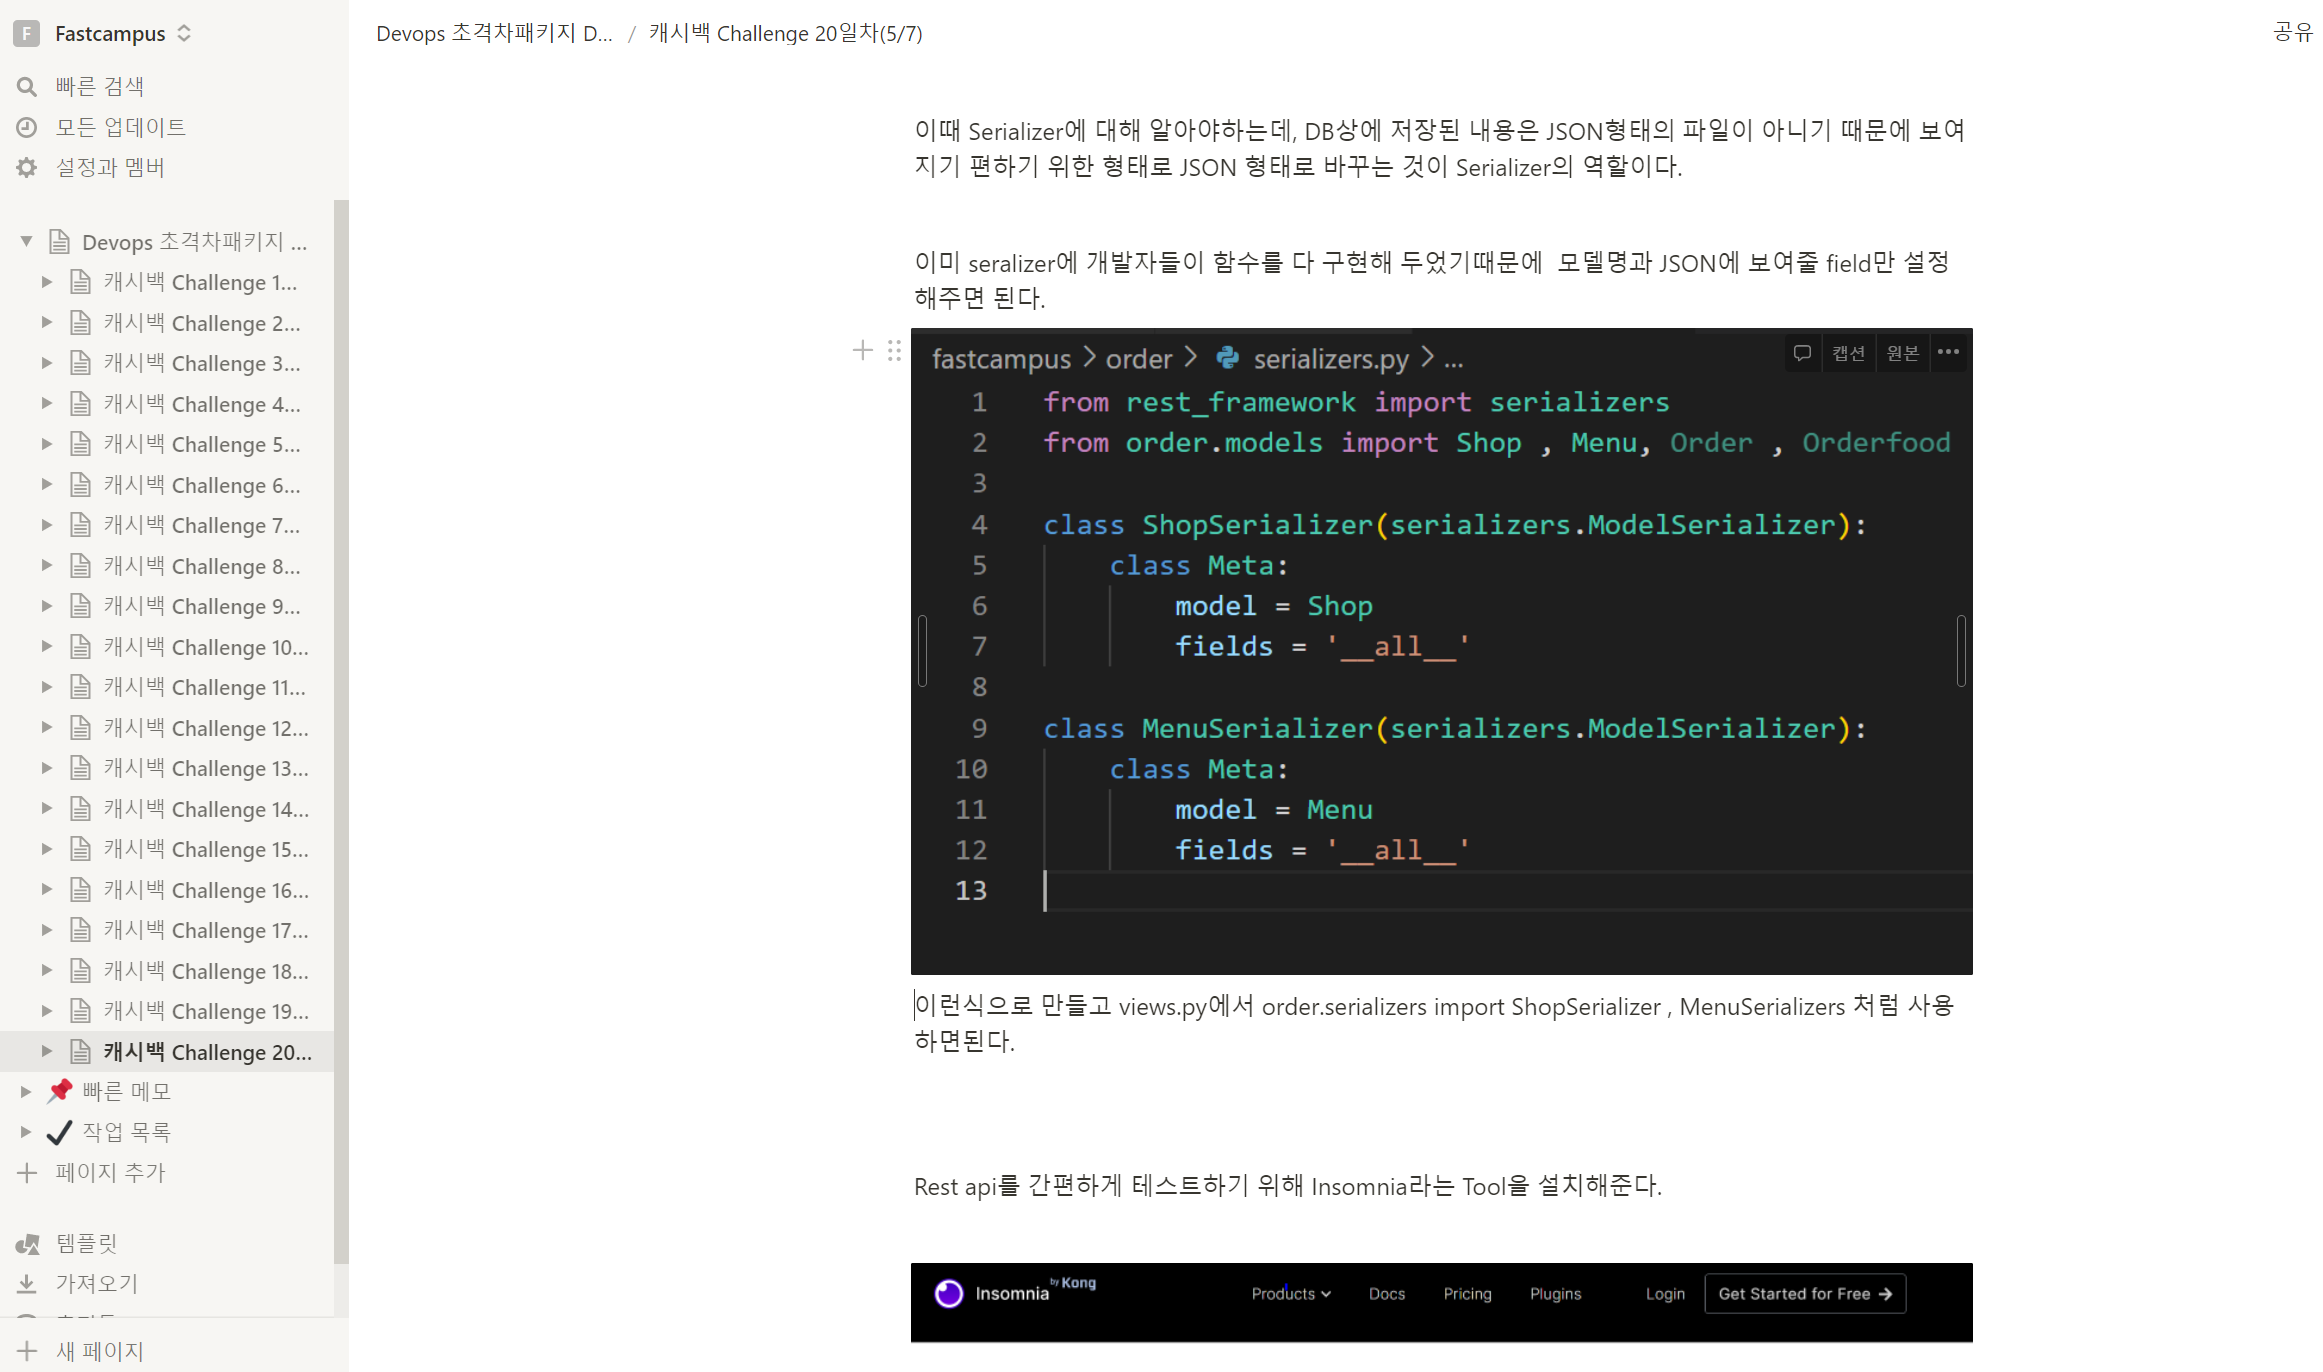
Task: Click the comment icon on code image
Action: [x=1802, y=353]
